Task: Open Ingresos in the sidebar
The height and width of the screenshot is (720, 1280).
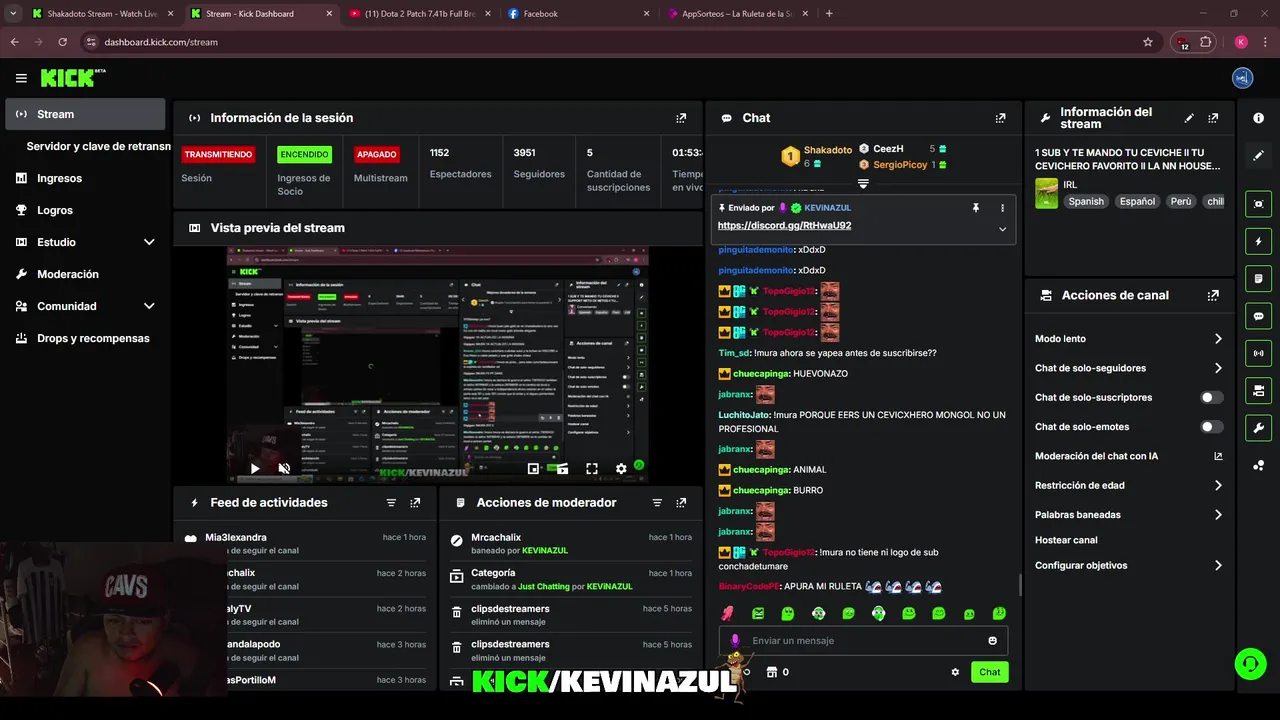Action: pos(85,178)
